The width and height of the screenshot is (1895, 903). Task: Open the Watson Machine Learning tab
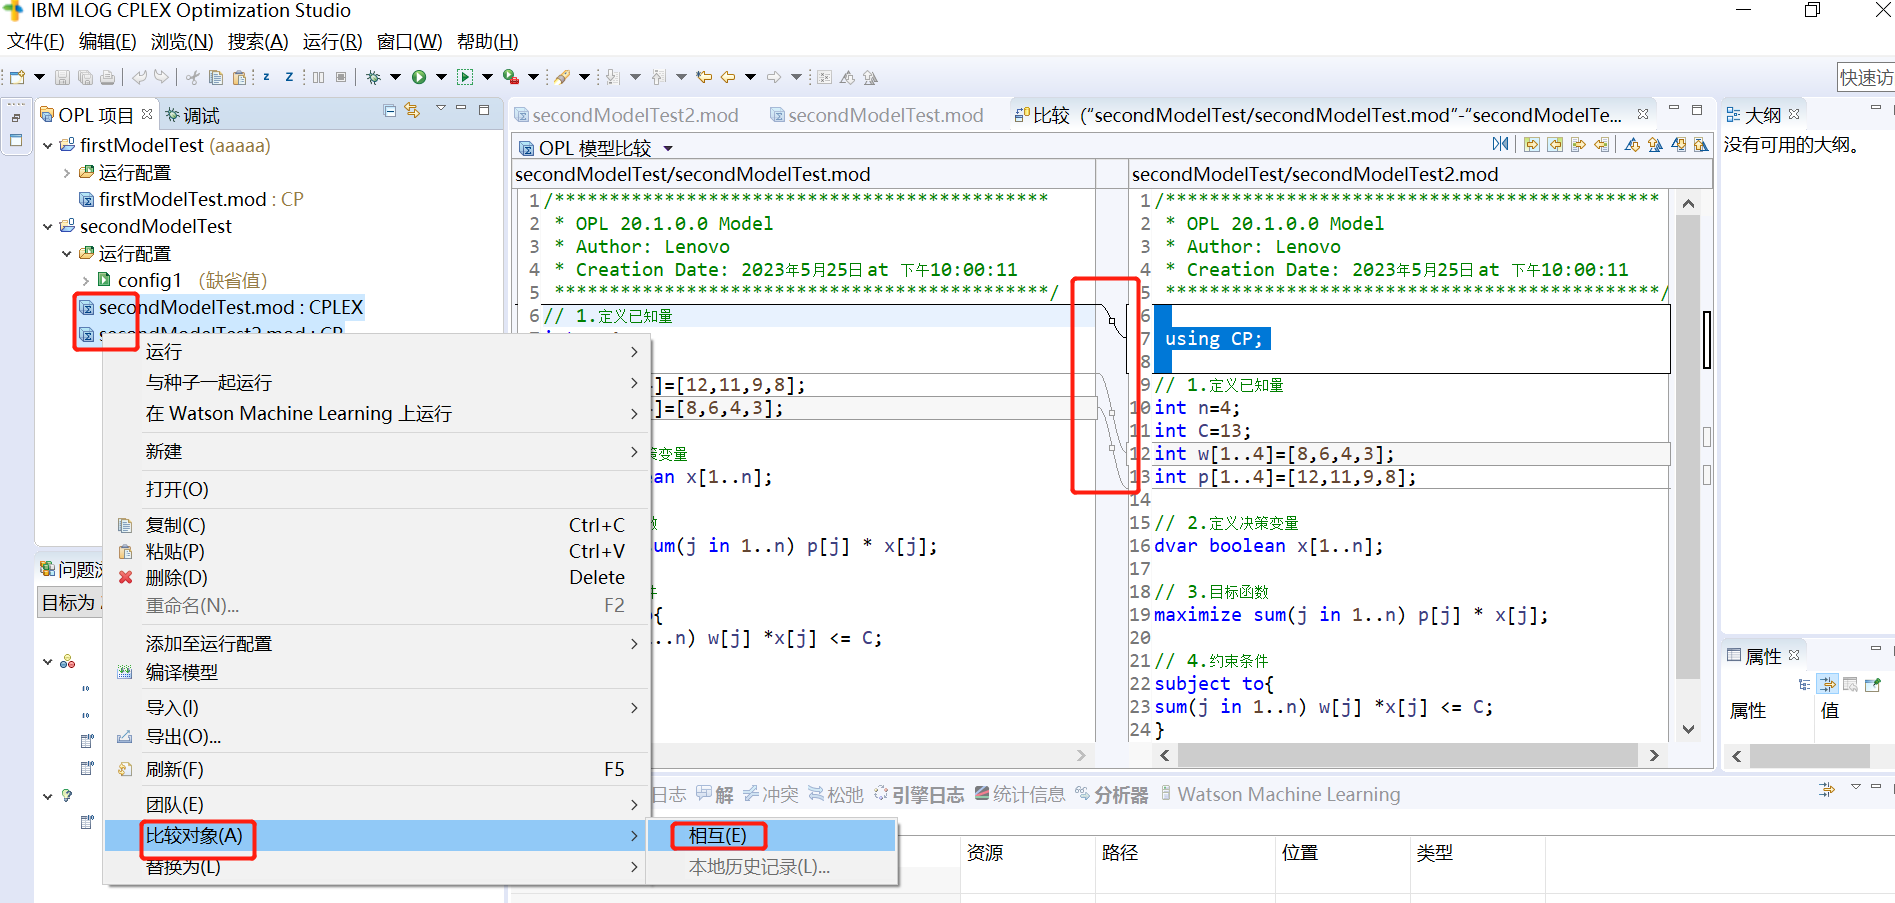pos(1281,795)
